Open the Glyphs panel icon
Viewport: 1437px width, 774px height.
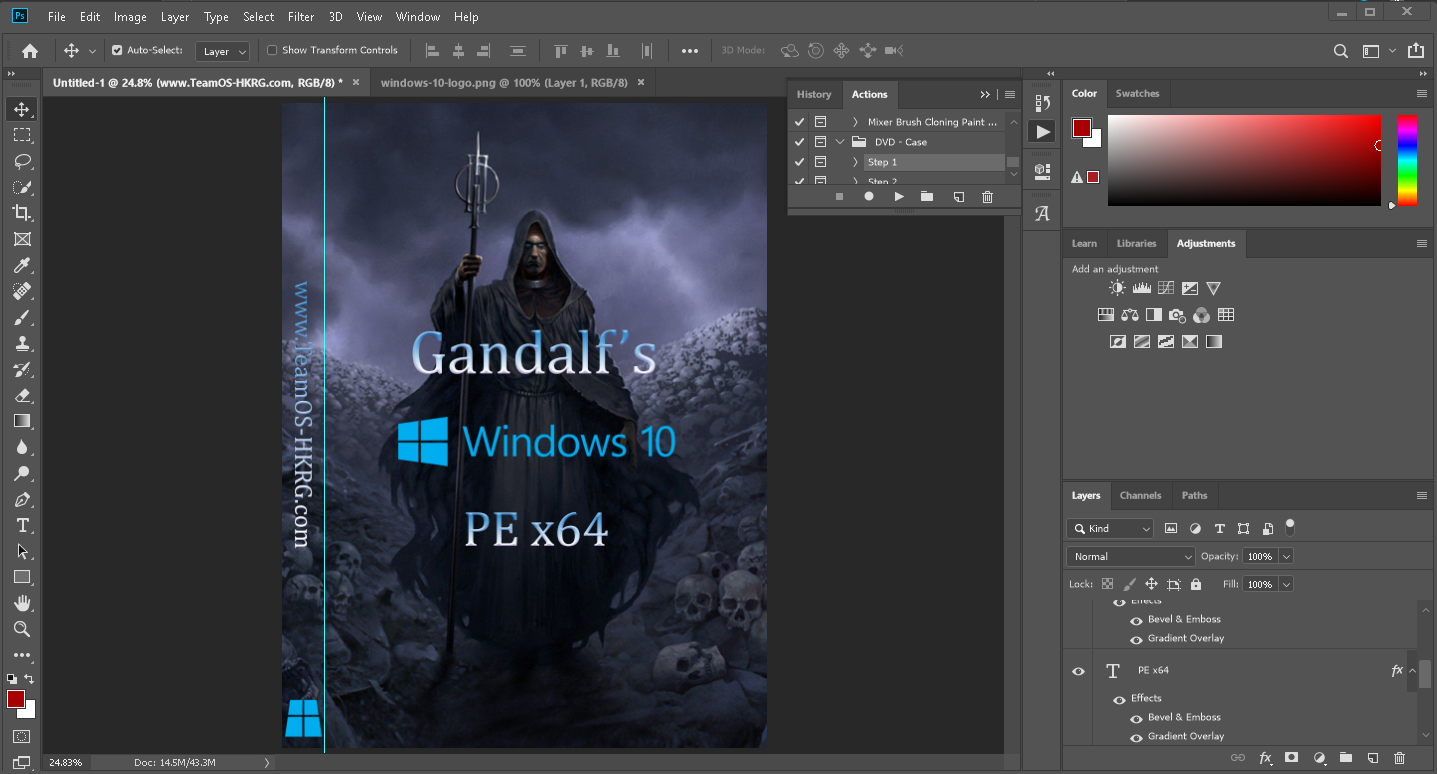coord(1042,213)
